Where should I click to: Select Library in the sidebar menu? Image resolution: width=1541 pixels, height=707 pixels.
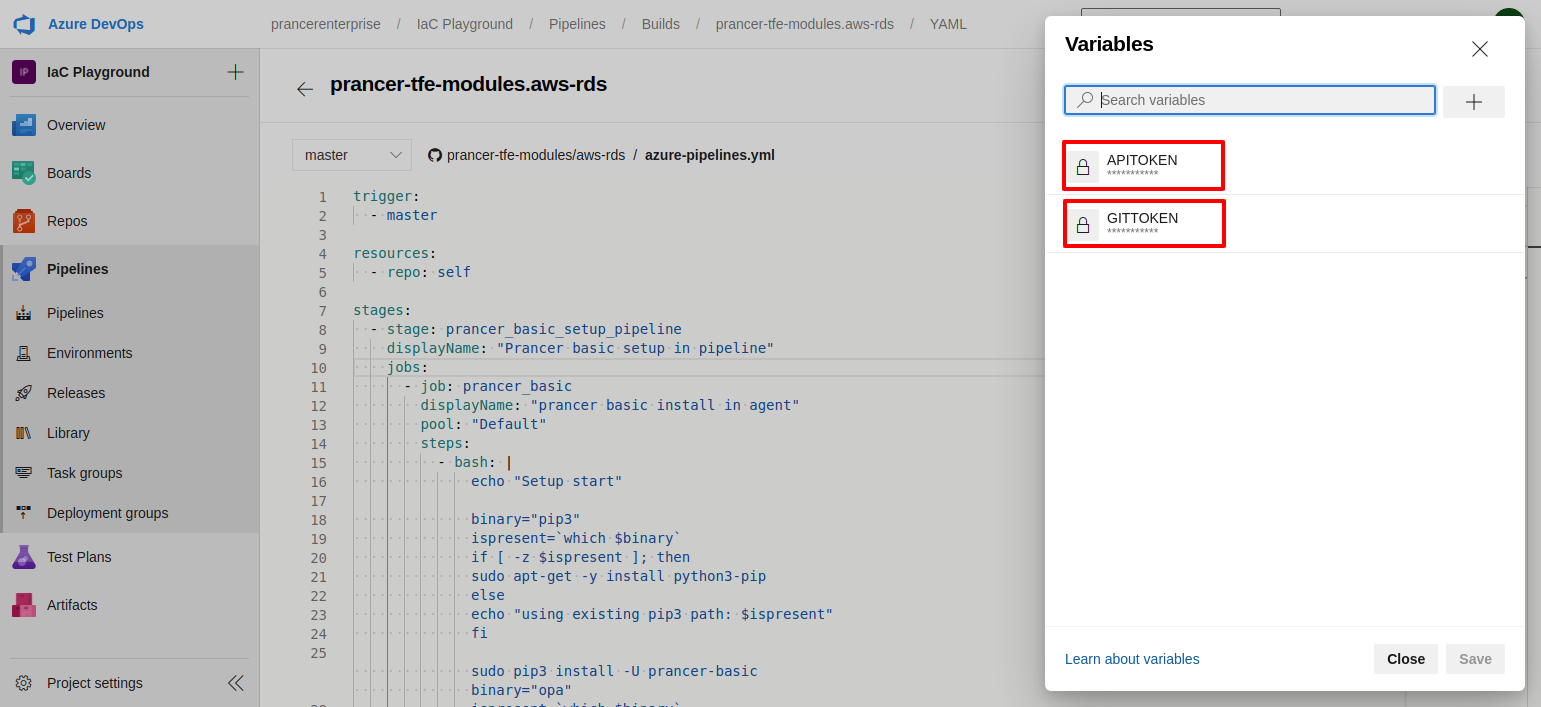[68, 433]
